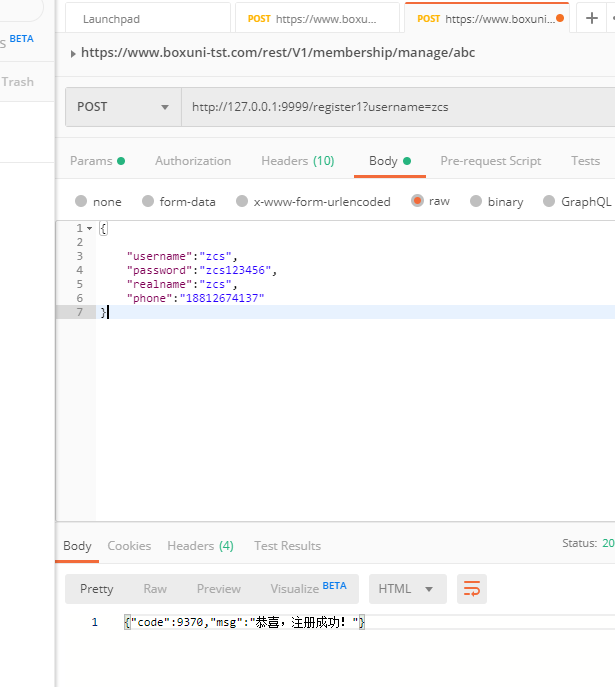
Task: Select the raw body type
Action: (431, 201)
